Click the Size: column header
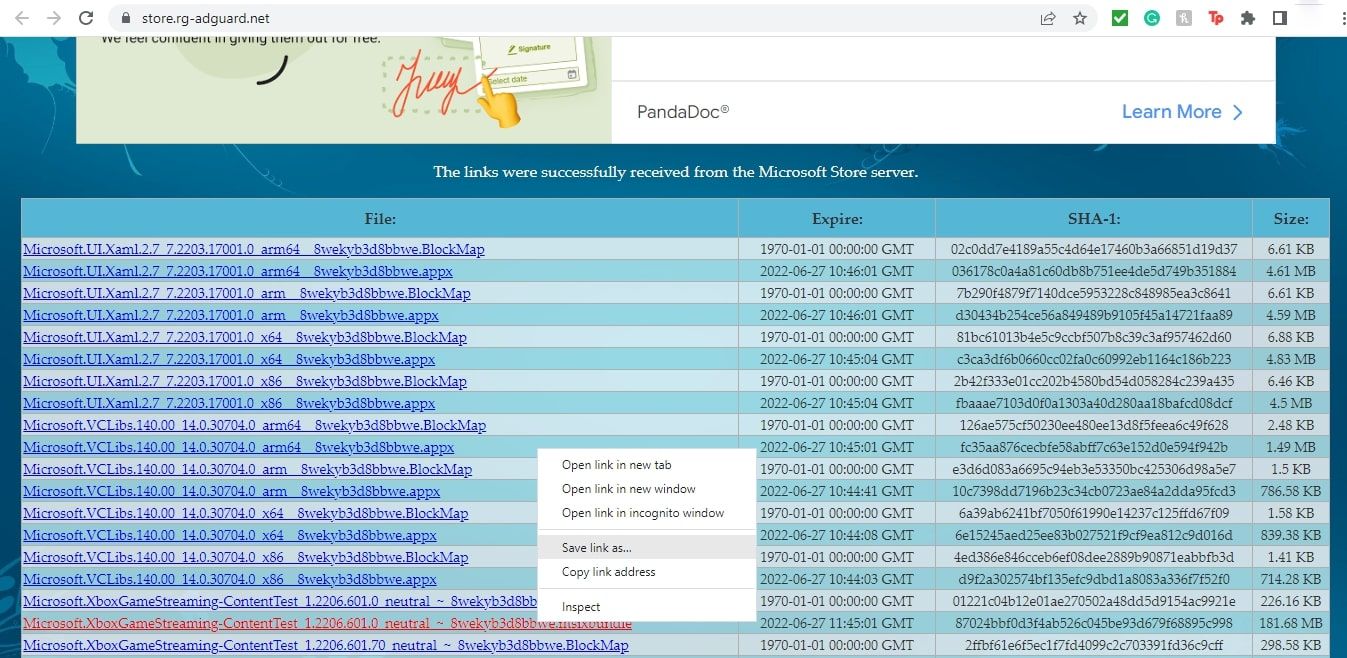Screen dimensions: 1347x658 tap(1291, 218)
